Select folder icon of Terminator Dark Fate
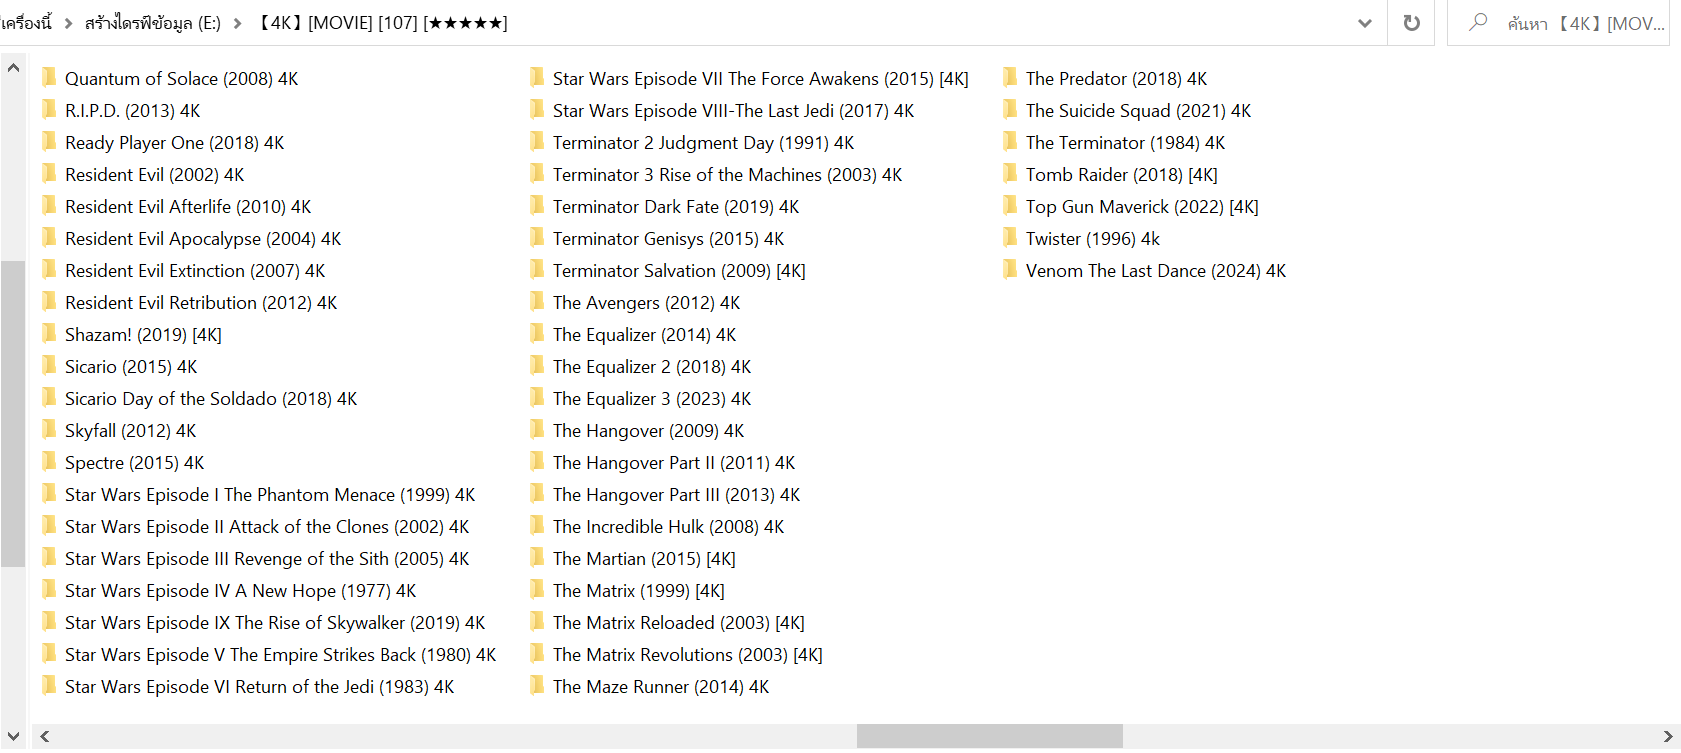The image size is (1681, 753). pos(537,206)
